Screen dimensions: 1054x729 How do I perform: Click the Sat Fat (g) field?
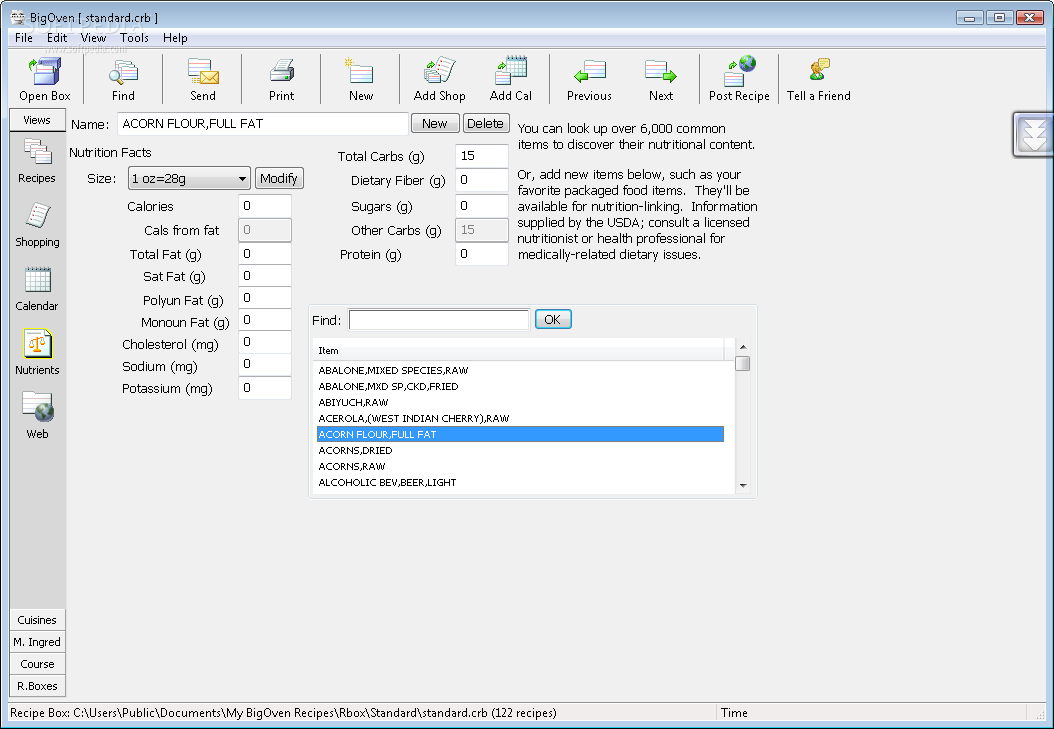pyautogui.click(x=265, y=276)
